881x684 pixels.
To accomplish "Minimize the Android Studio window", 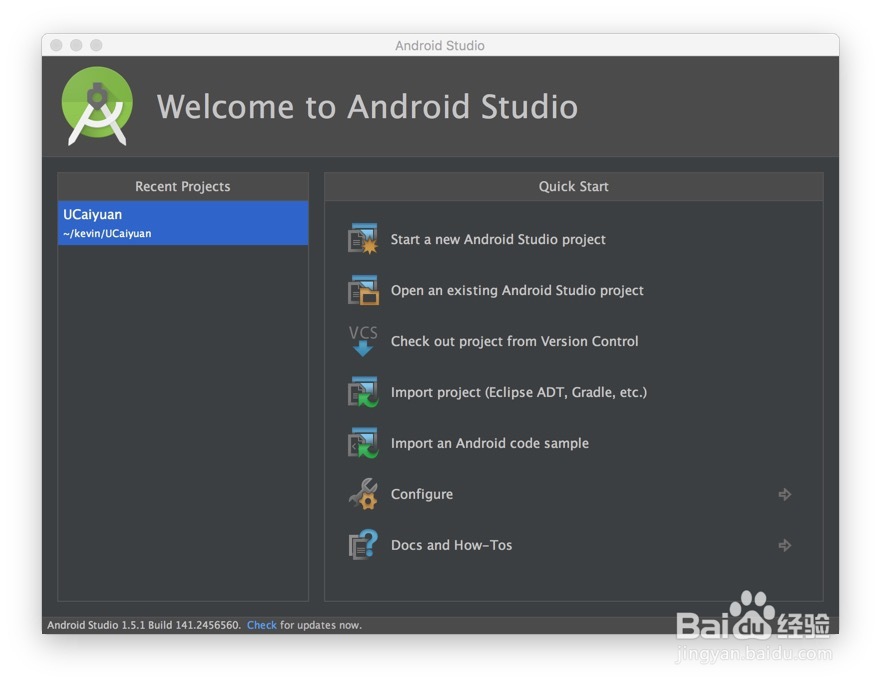I will point(76,45).
